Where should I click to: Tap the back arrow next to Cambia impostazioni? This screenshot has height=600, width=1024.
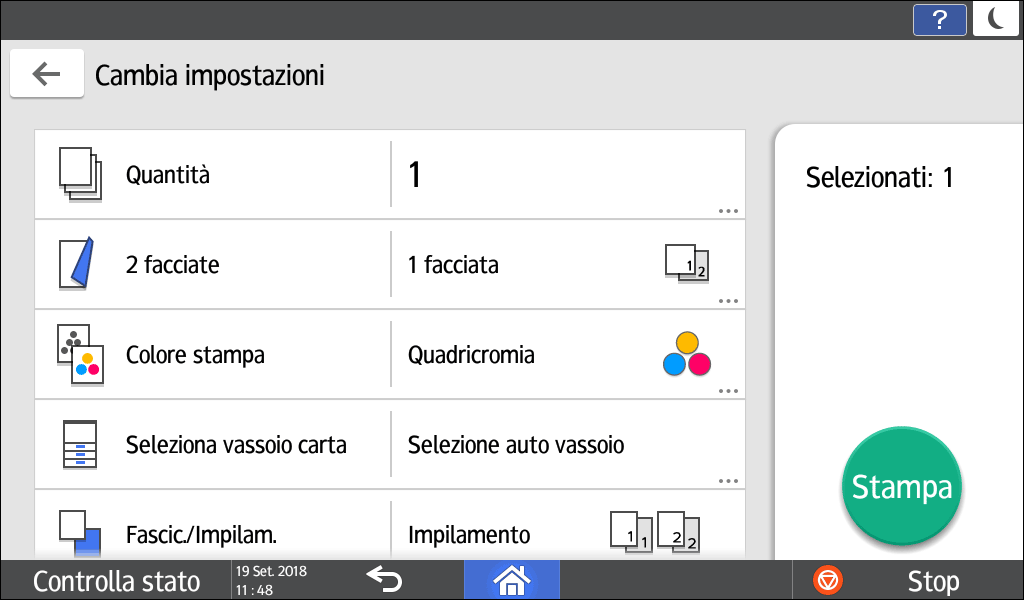[x=46, y=73]
